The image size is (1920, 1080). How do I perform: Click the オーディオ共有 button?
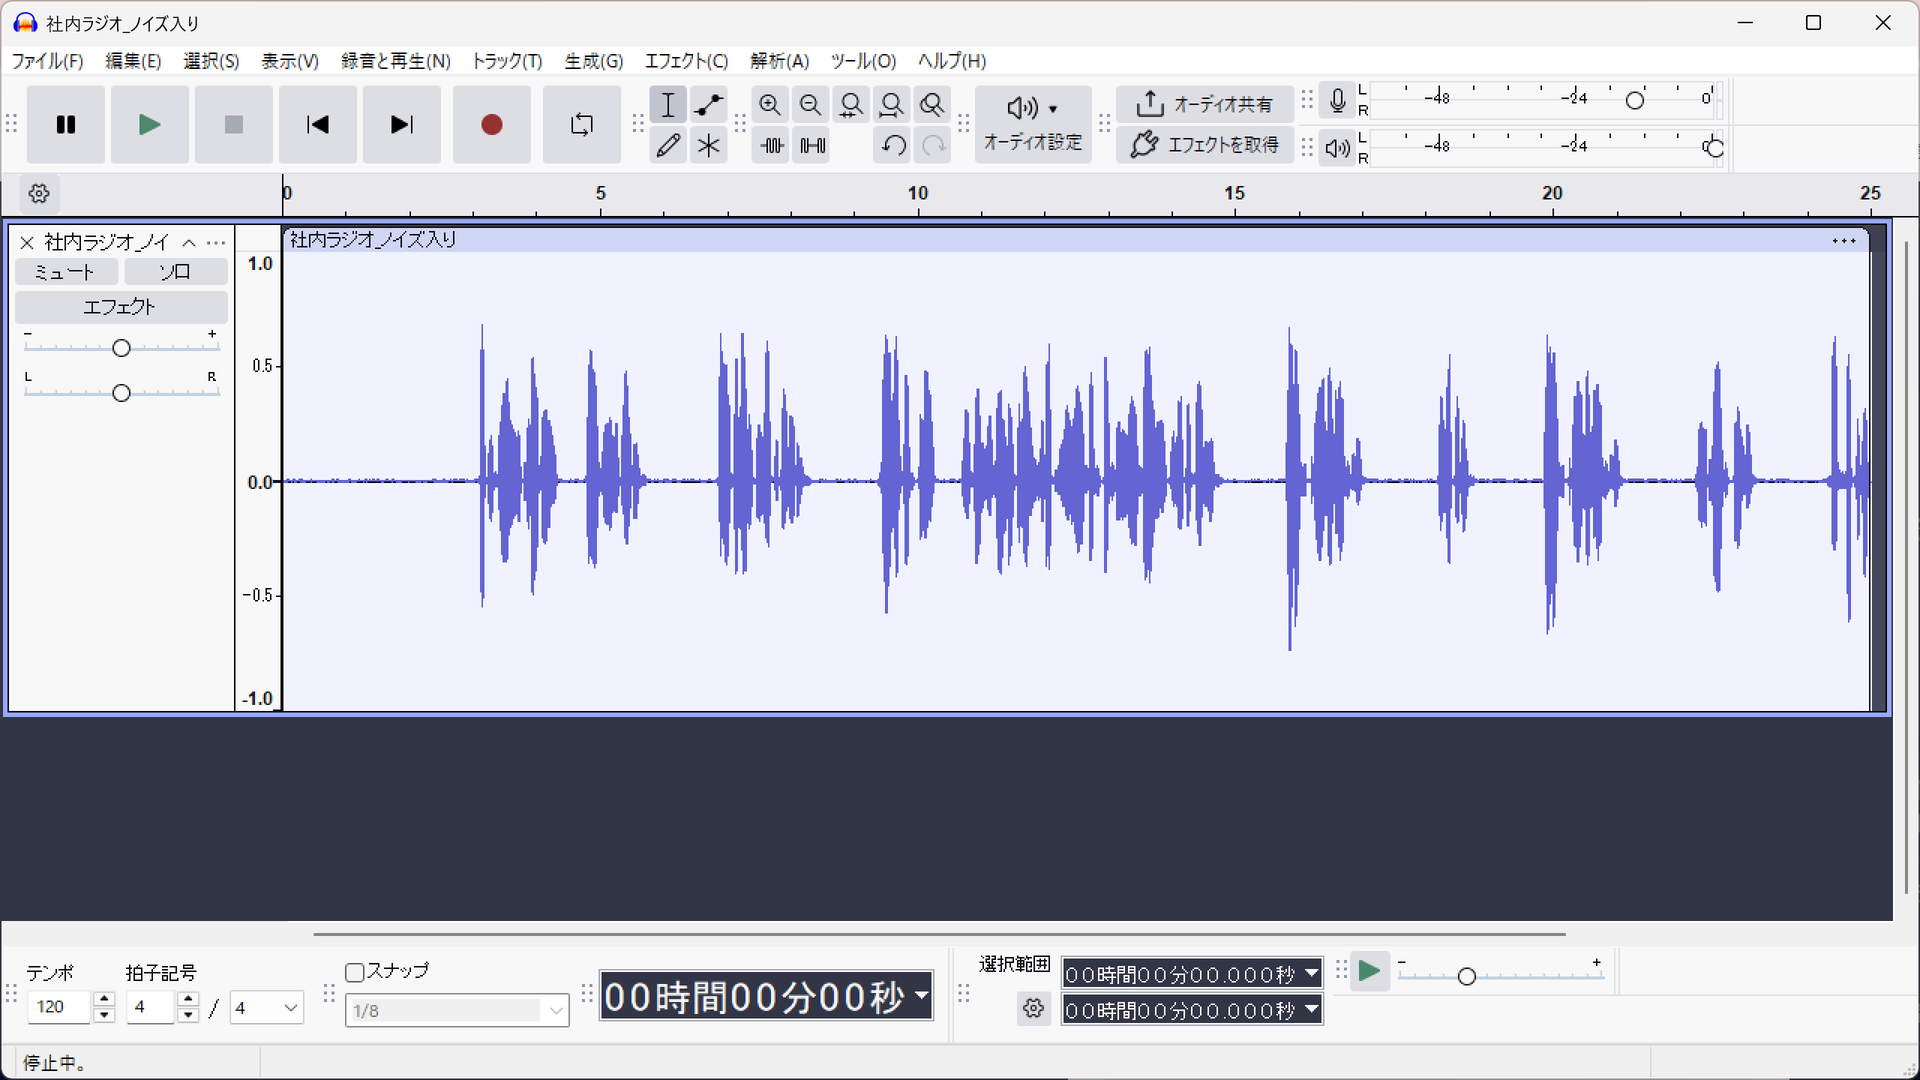coord(1205,104)
